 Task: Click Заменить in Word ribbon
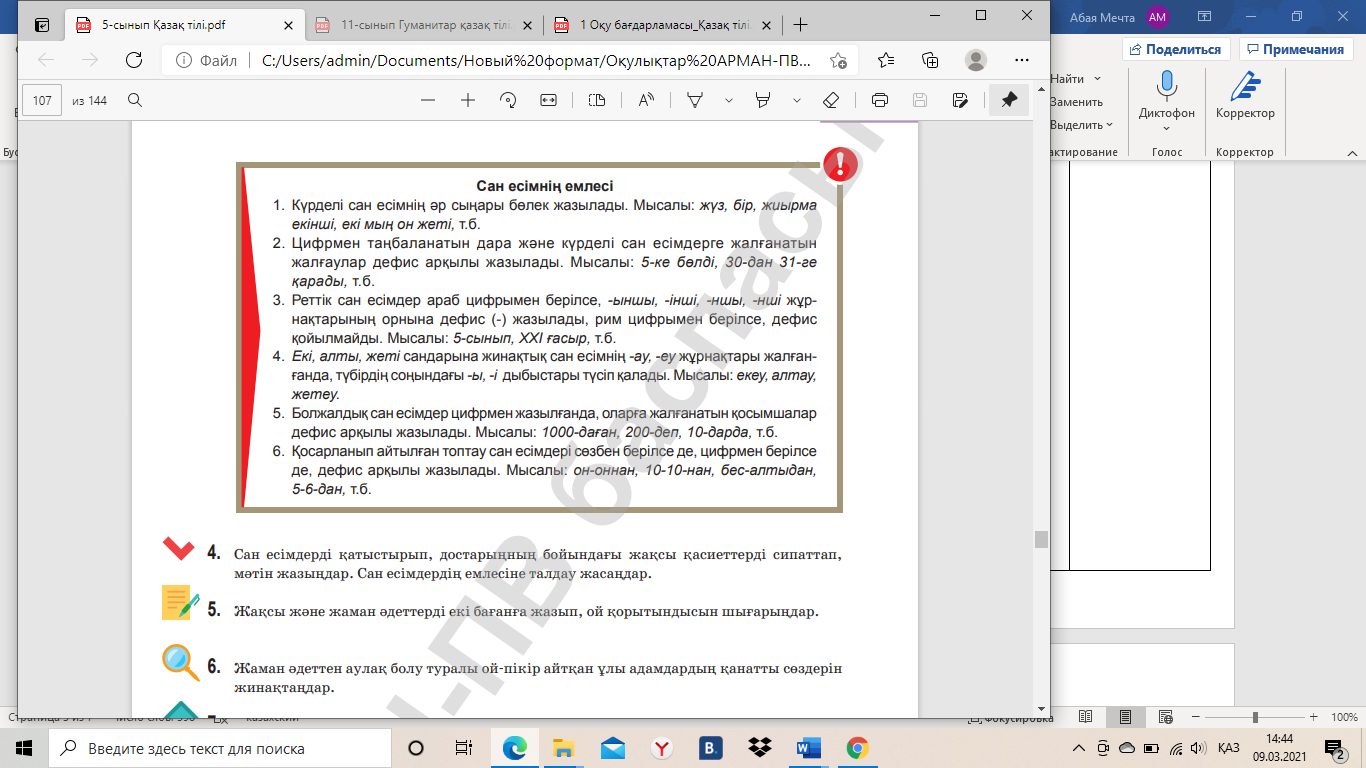1076,102
